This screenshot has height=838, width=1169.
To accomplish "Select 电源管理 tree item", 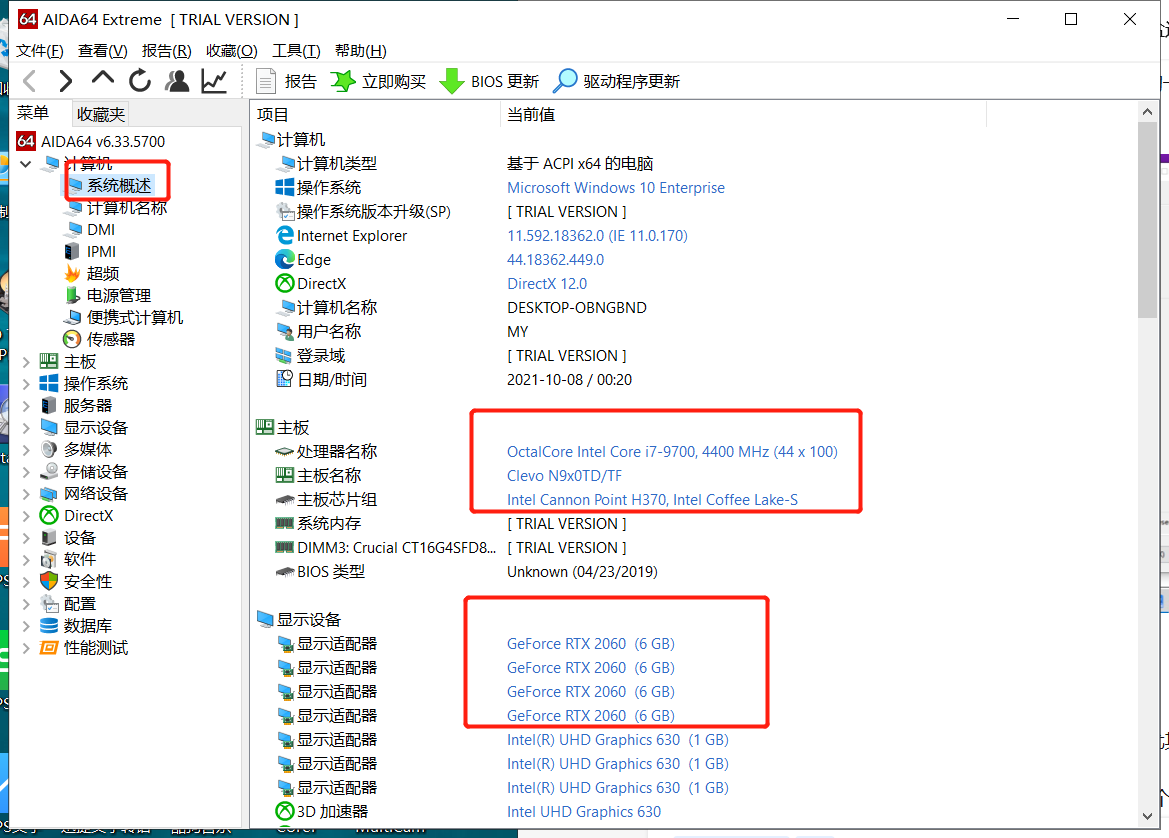I will (119, 296).
